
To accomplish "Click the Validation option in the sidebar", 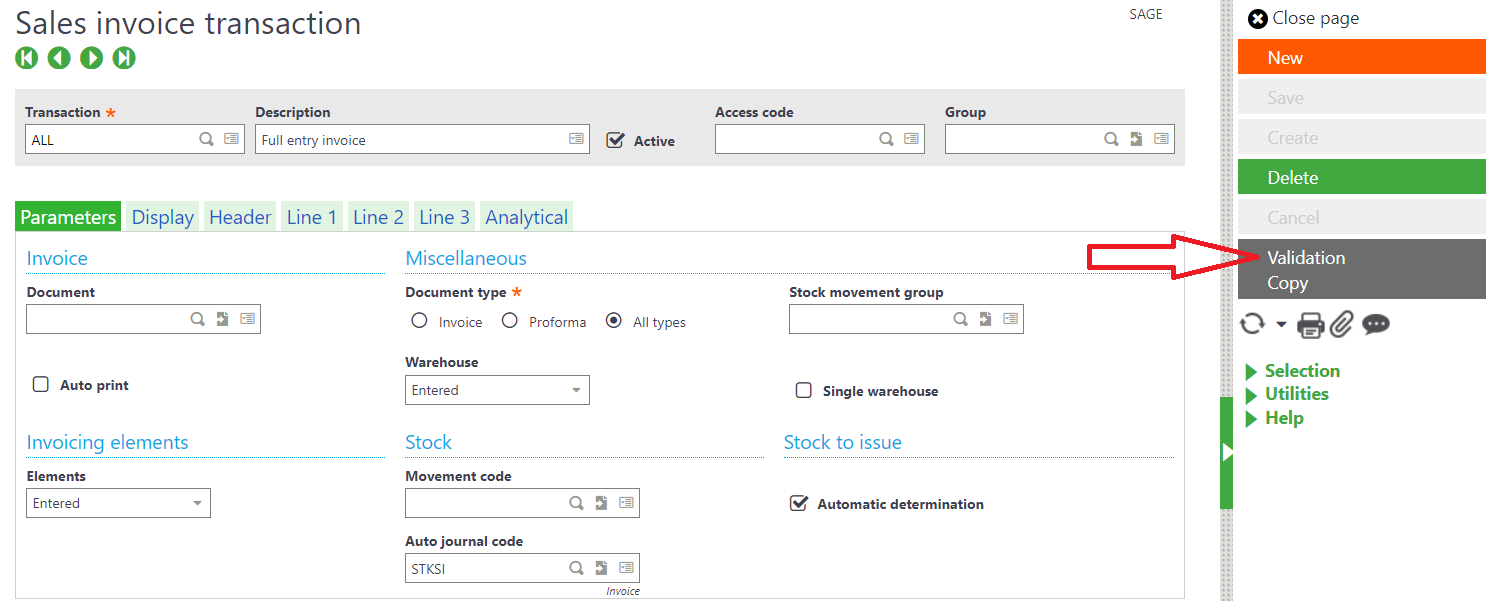I will [x=1306, y=257].
